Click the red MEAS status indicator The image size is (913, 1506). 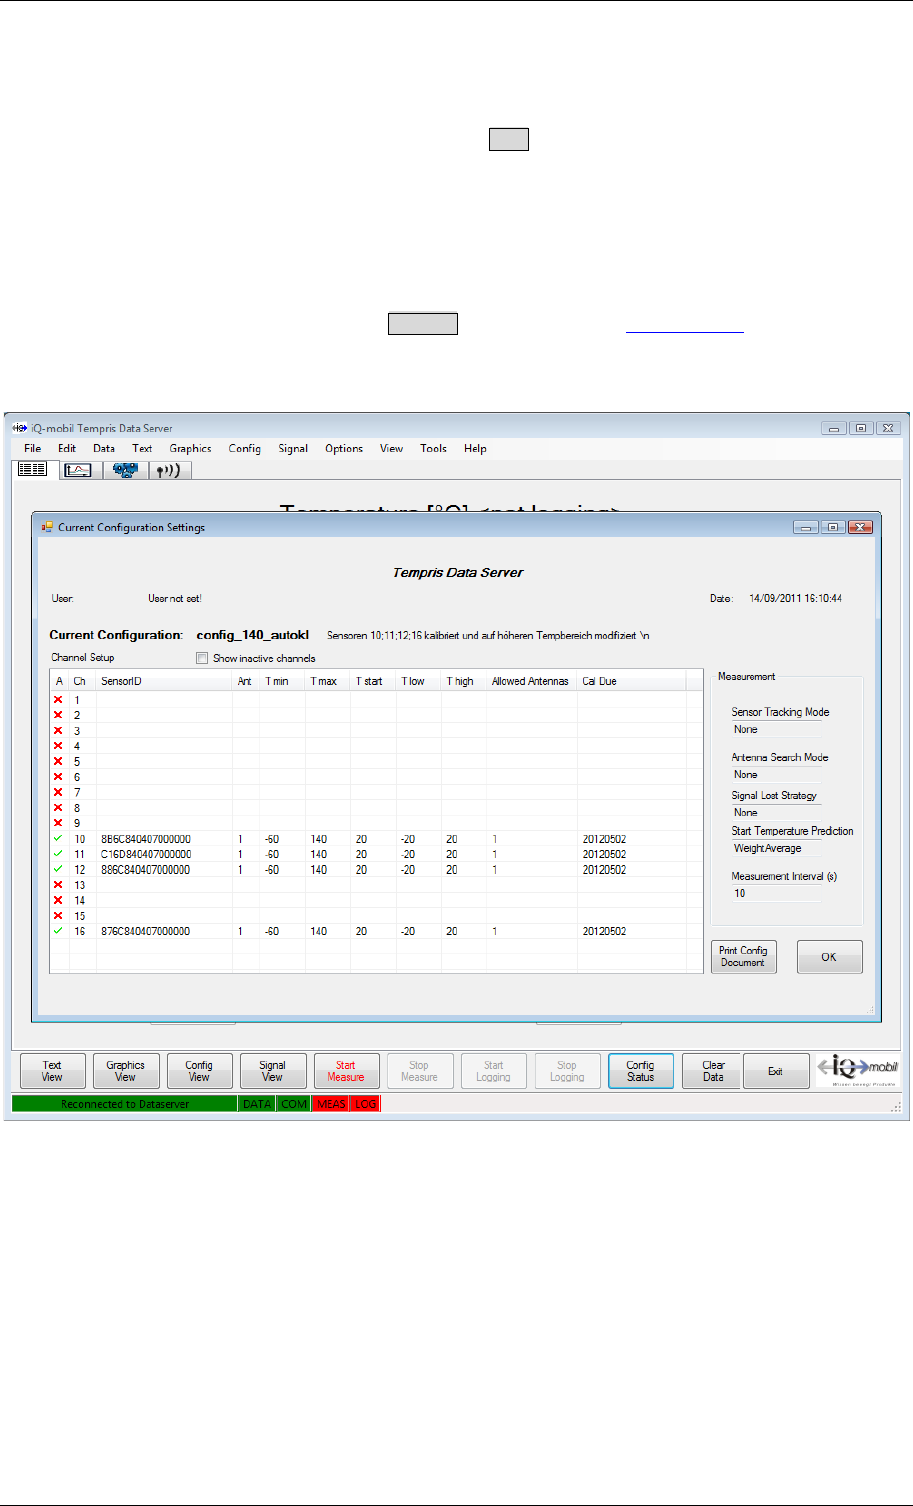point(331,1104)
